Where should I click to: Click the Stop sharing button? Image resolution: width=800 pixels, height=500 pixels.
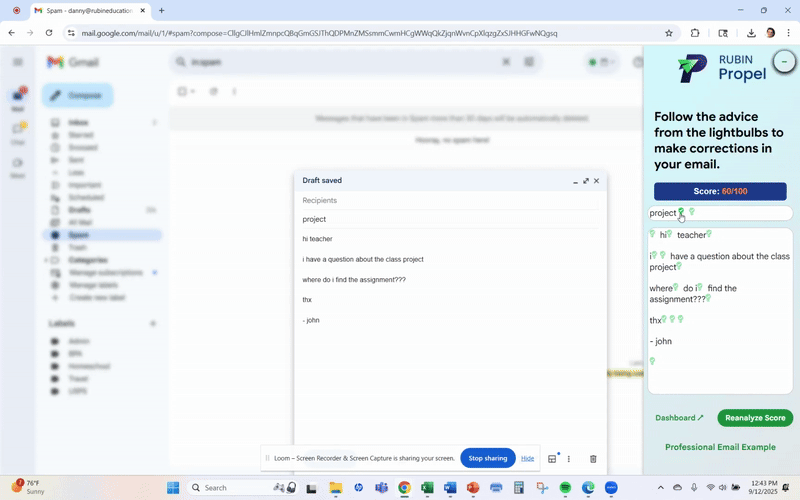[x=488, y=458]
